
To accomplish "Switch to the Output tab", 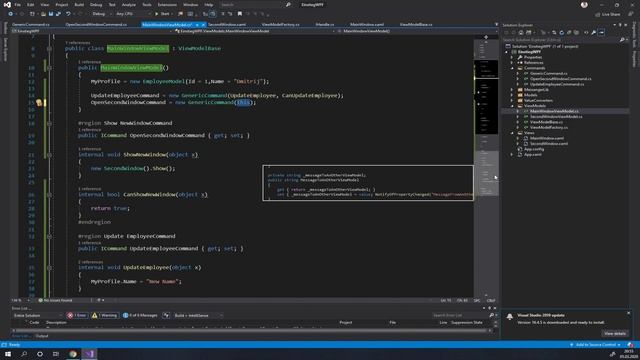I will click(x=42, y=336).
